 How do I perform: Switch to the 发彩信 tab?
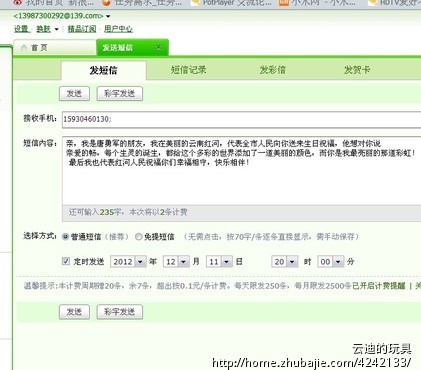pos(273,70)
